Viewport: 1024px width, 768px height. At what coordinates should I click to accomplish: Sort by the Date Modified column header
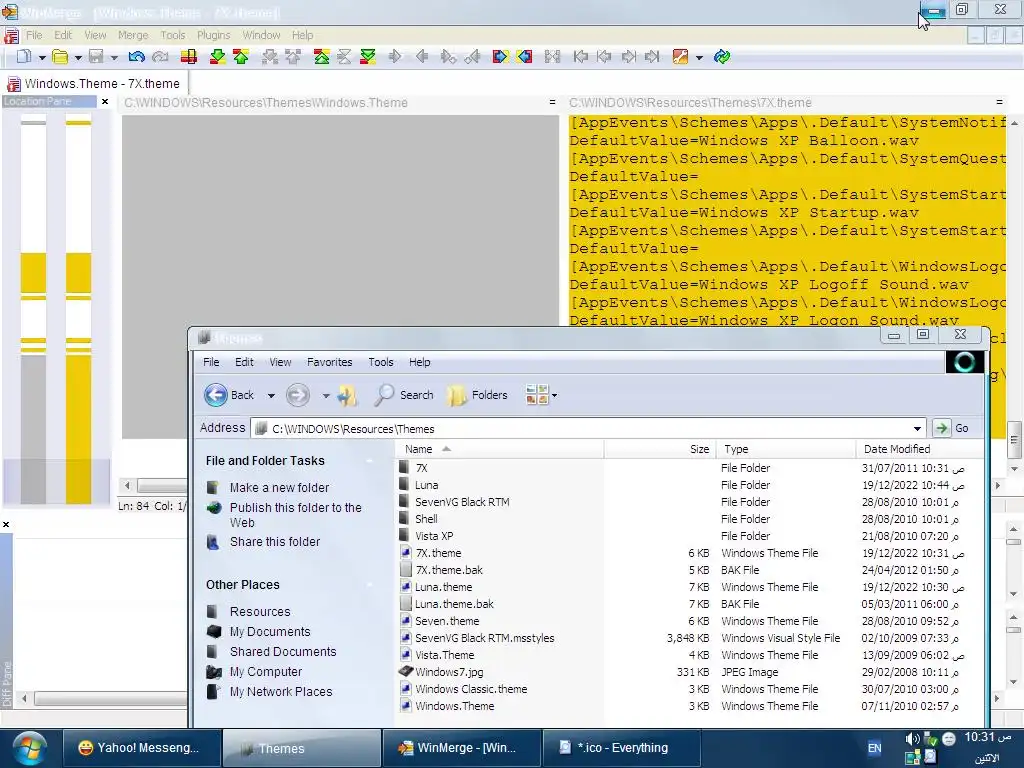(x=918, y=449)
